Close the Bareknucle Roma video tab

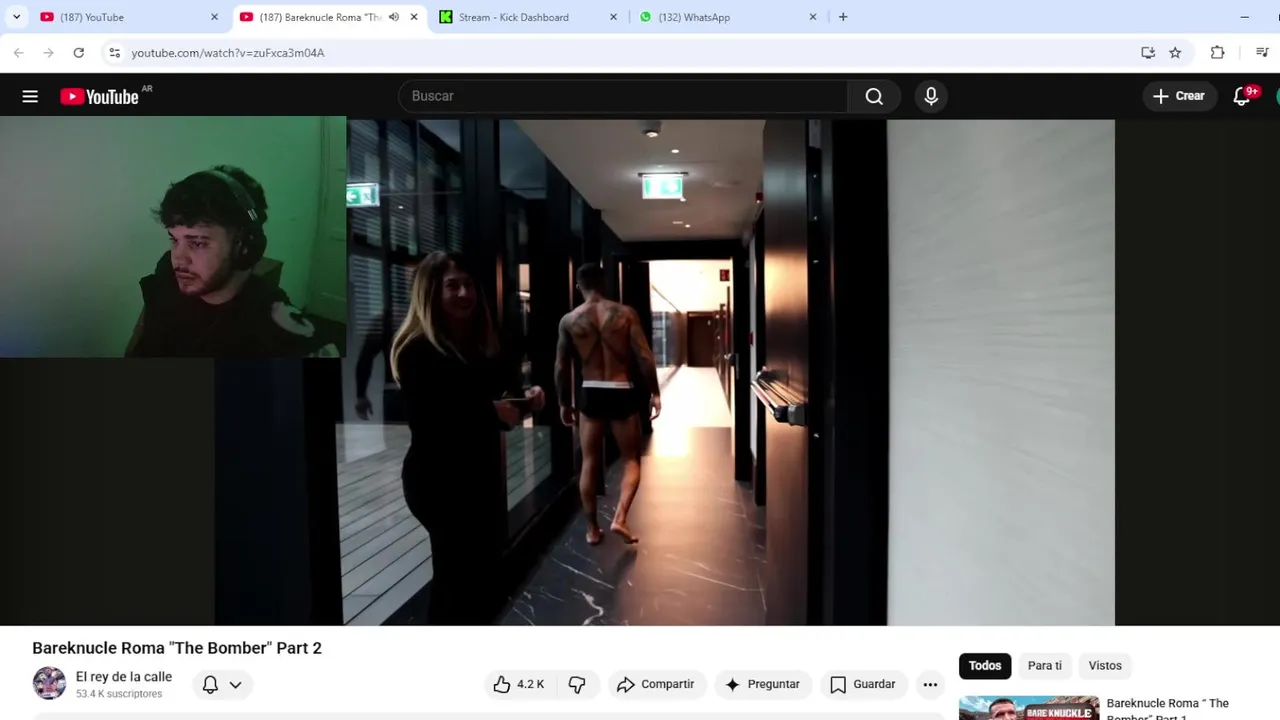point(414,17)
